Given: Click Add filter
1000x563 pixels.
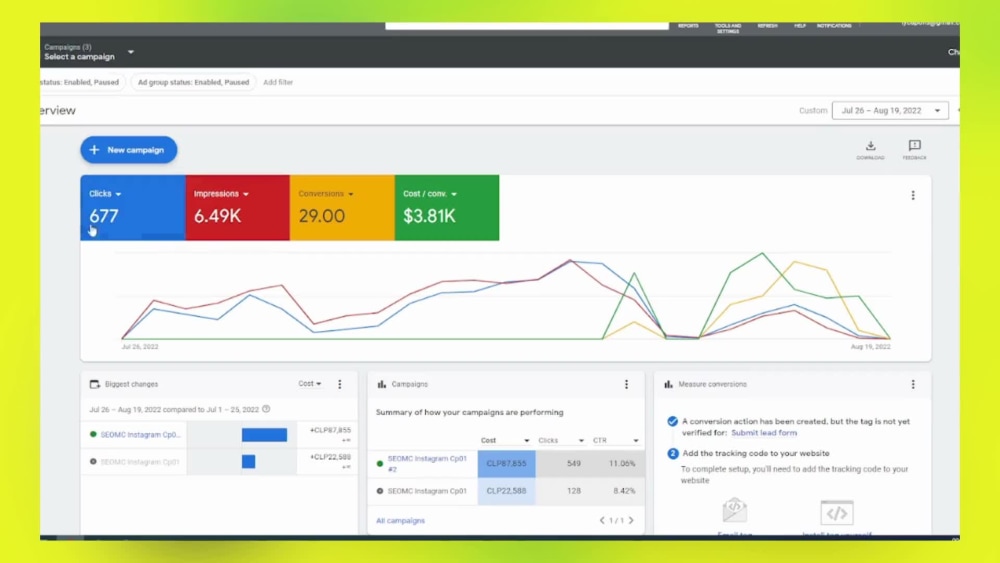Looking at the screenshot, I should point(278,82).
